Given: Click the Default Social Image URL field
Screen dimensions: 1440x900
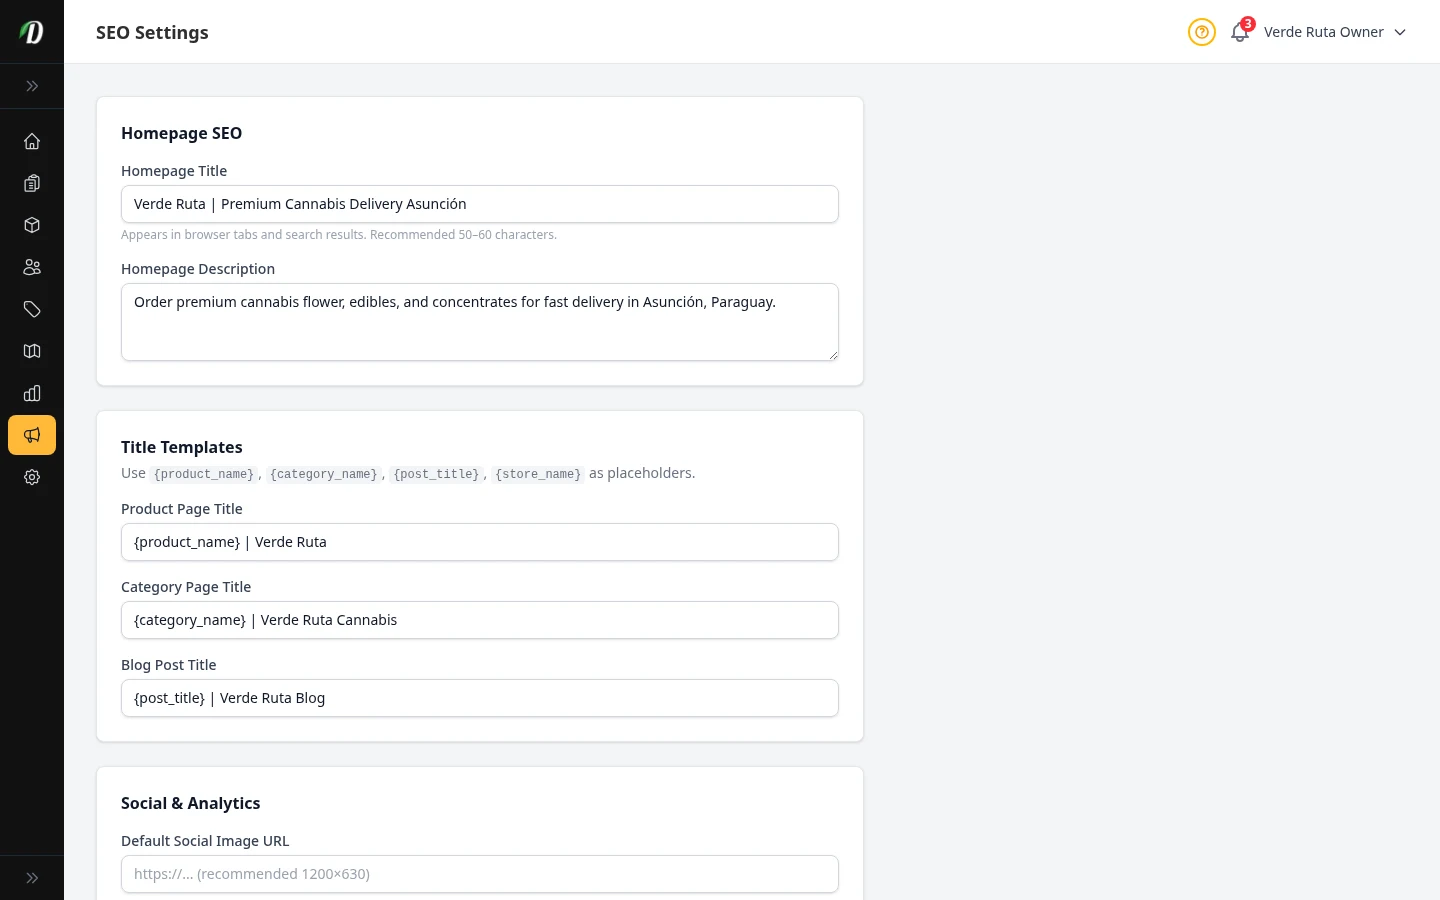Looking at the screenshot, I should pos(480,874).
